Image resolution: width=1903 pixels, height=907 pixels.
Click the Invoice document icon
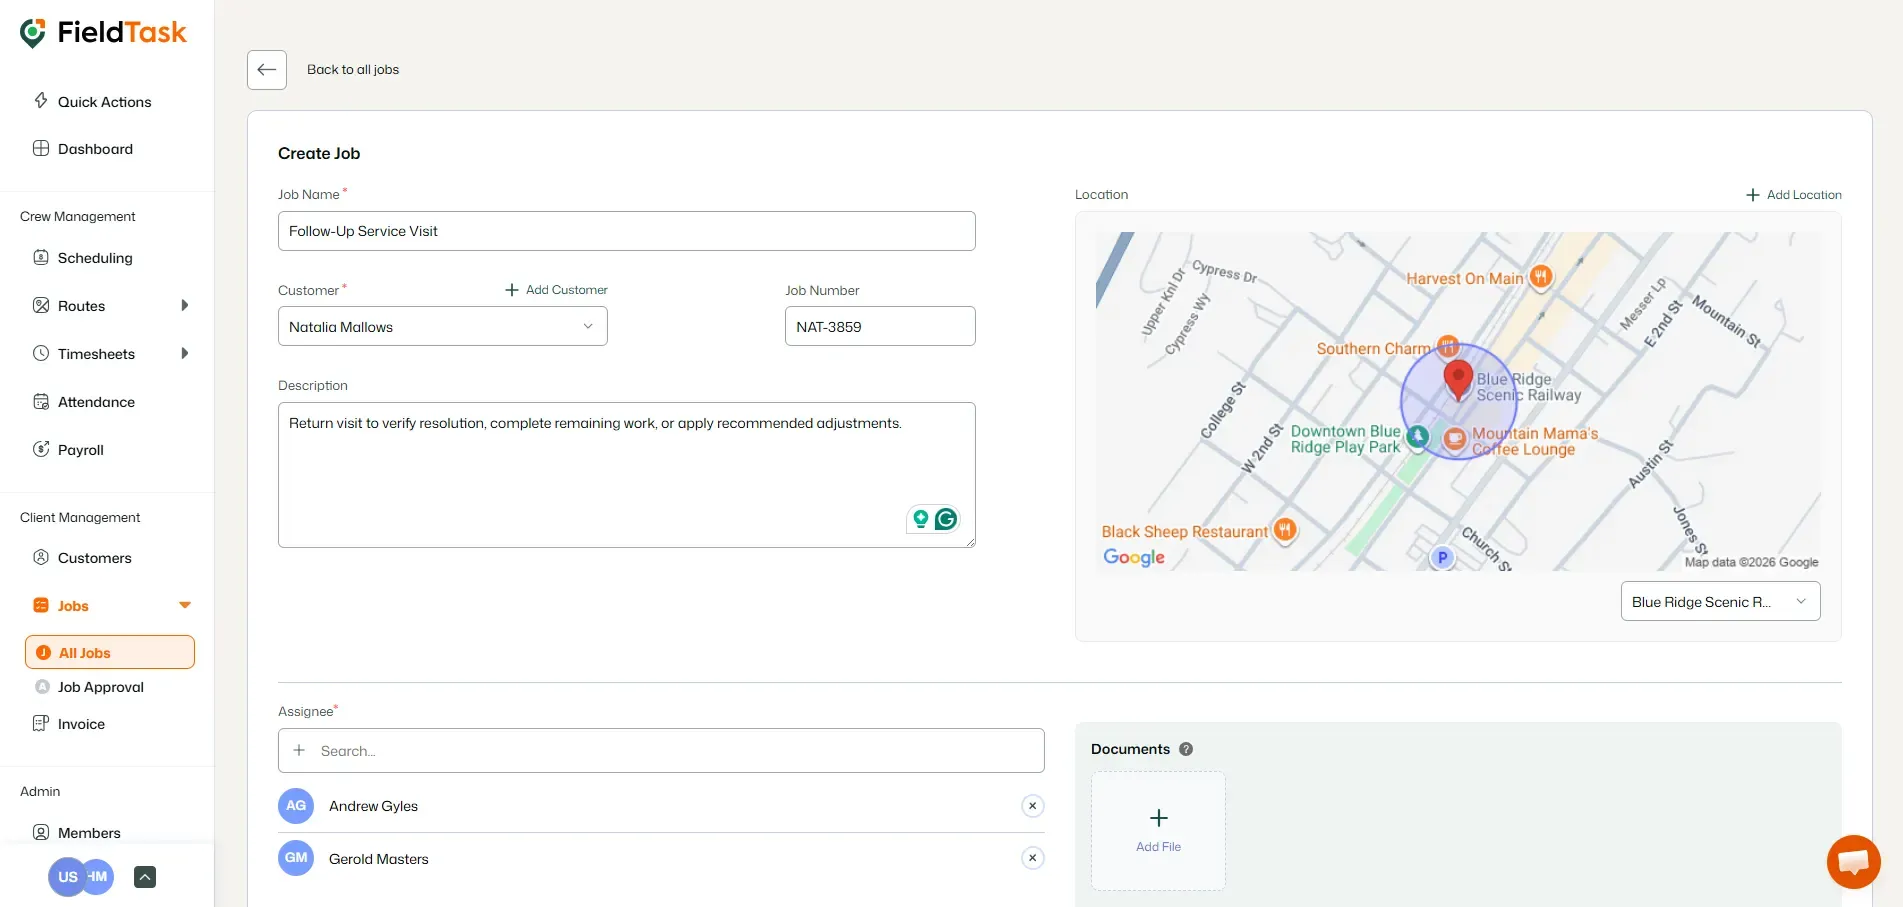point(41,723)
